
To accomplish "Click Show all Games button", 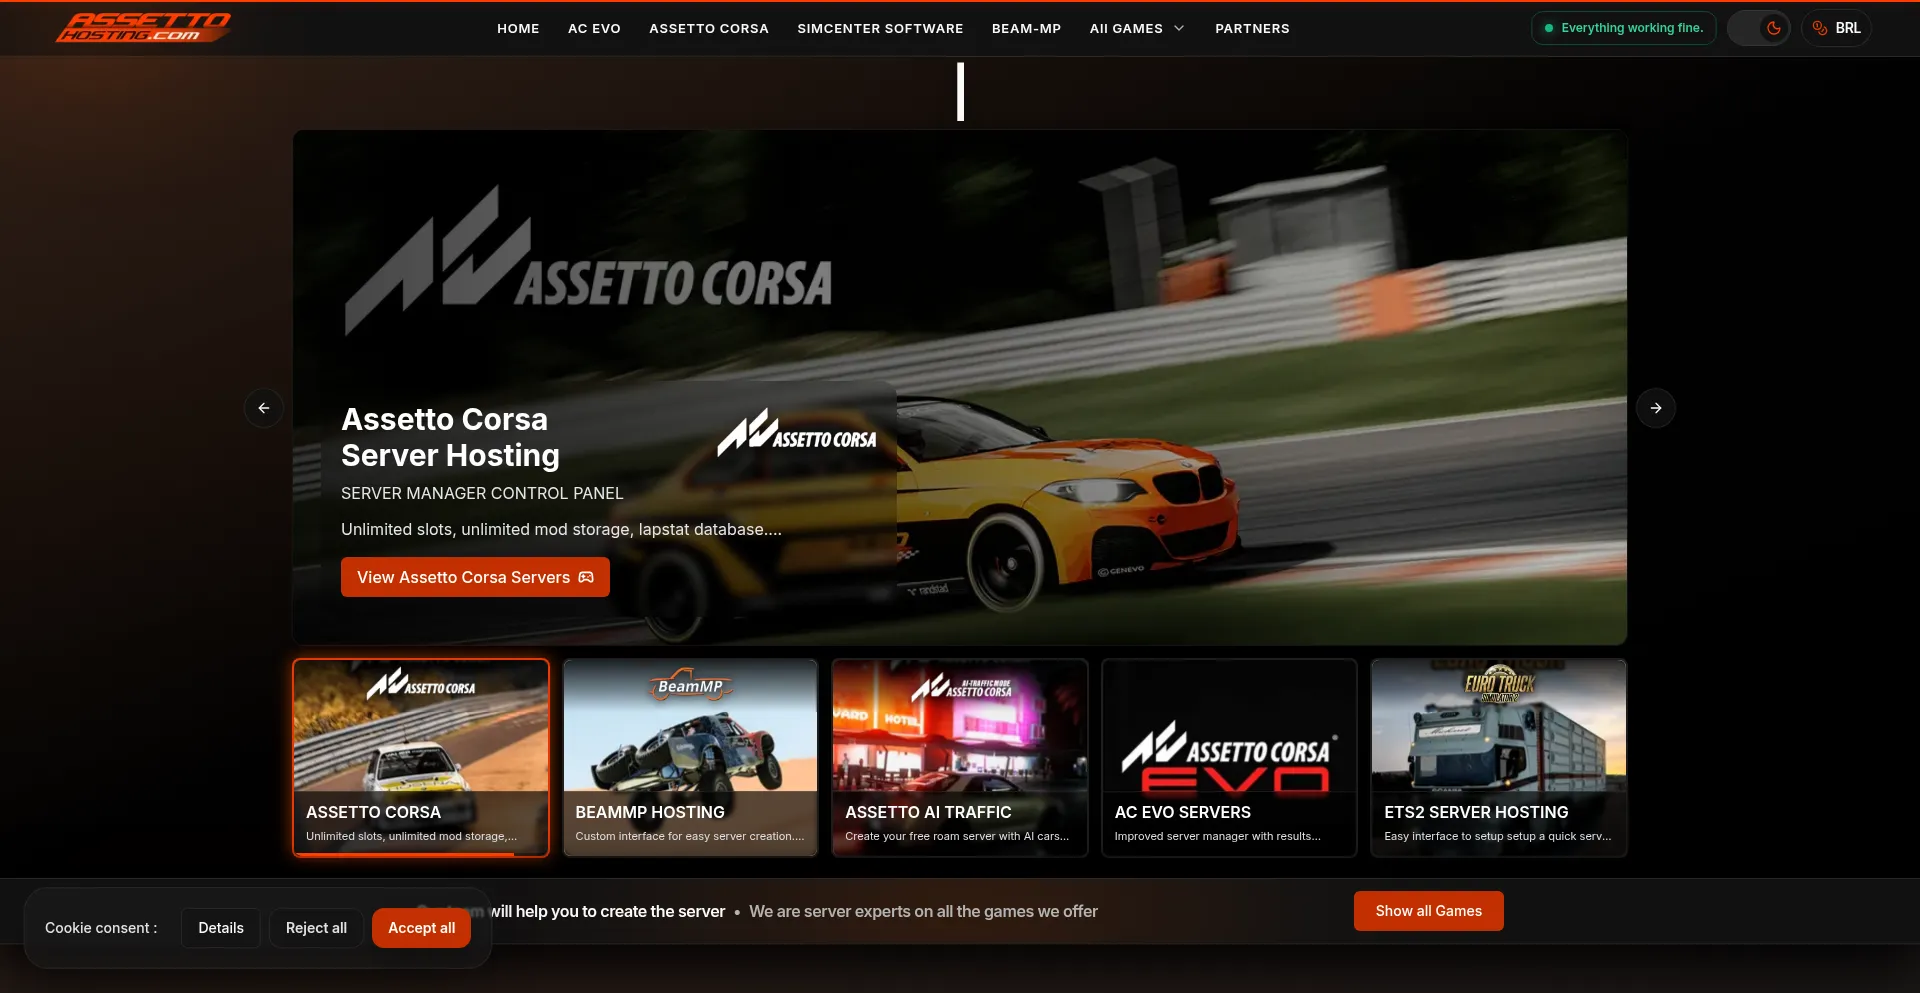I will point(1428,911).
